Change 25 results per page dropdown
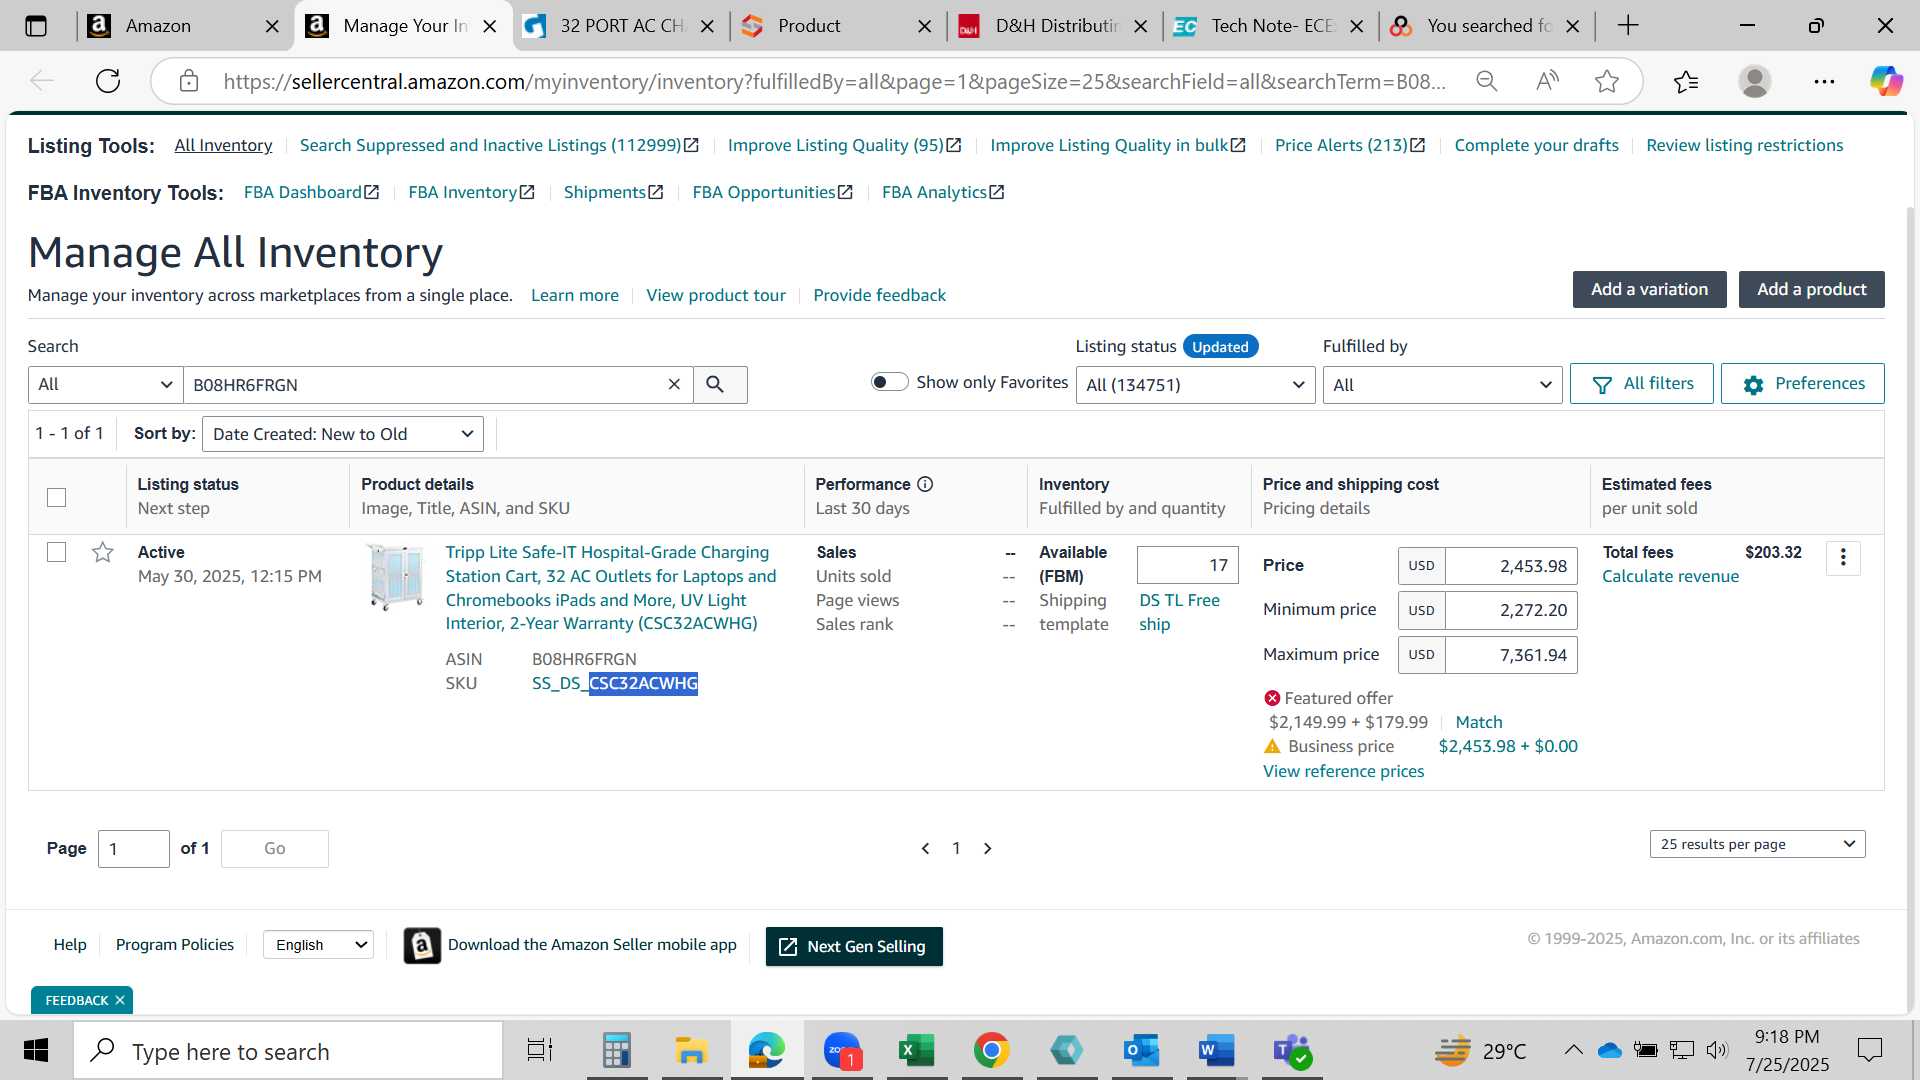Viewport: 1920px width, 1080px height. [1757, 844]
